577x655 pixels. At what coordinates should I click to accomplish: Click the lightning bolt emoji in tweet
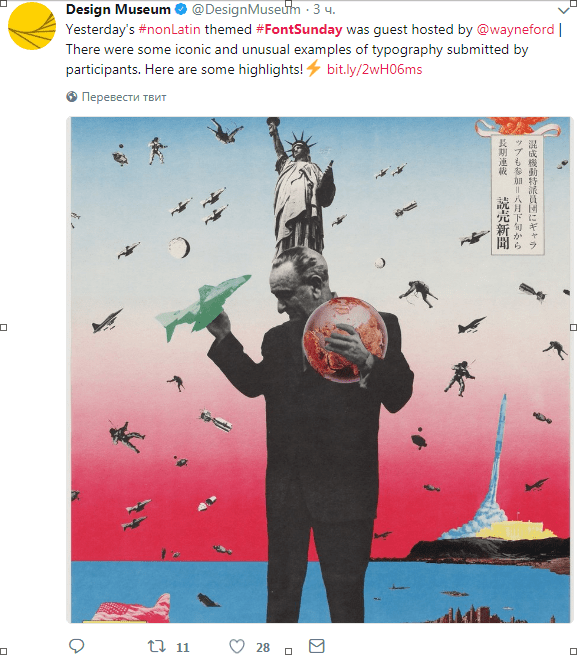tap(314, 68)
